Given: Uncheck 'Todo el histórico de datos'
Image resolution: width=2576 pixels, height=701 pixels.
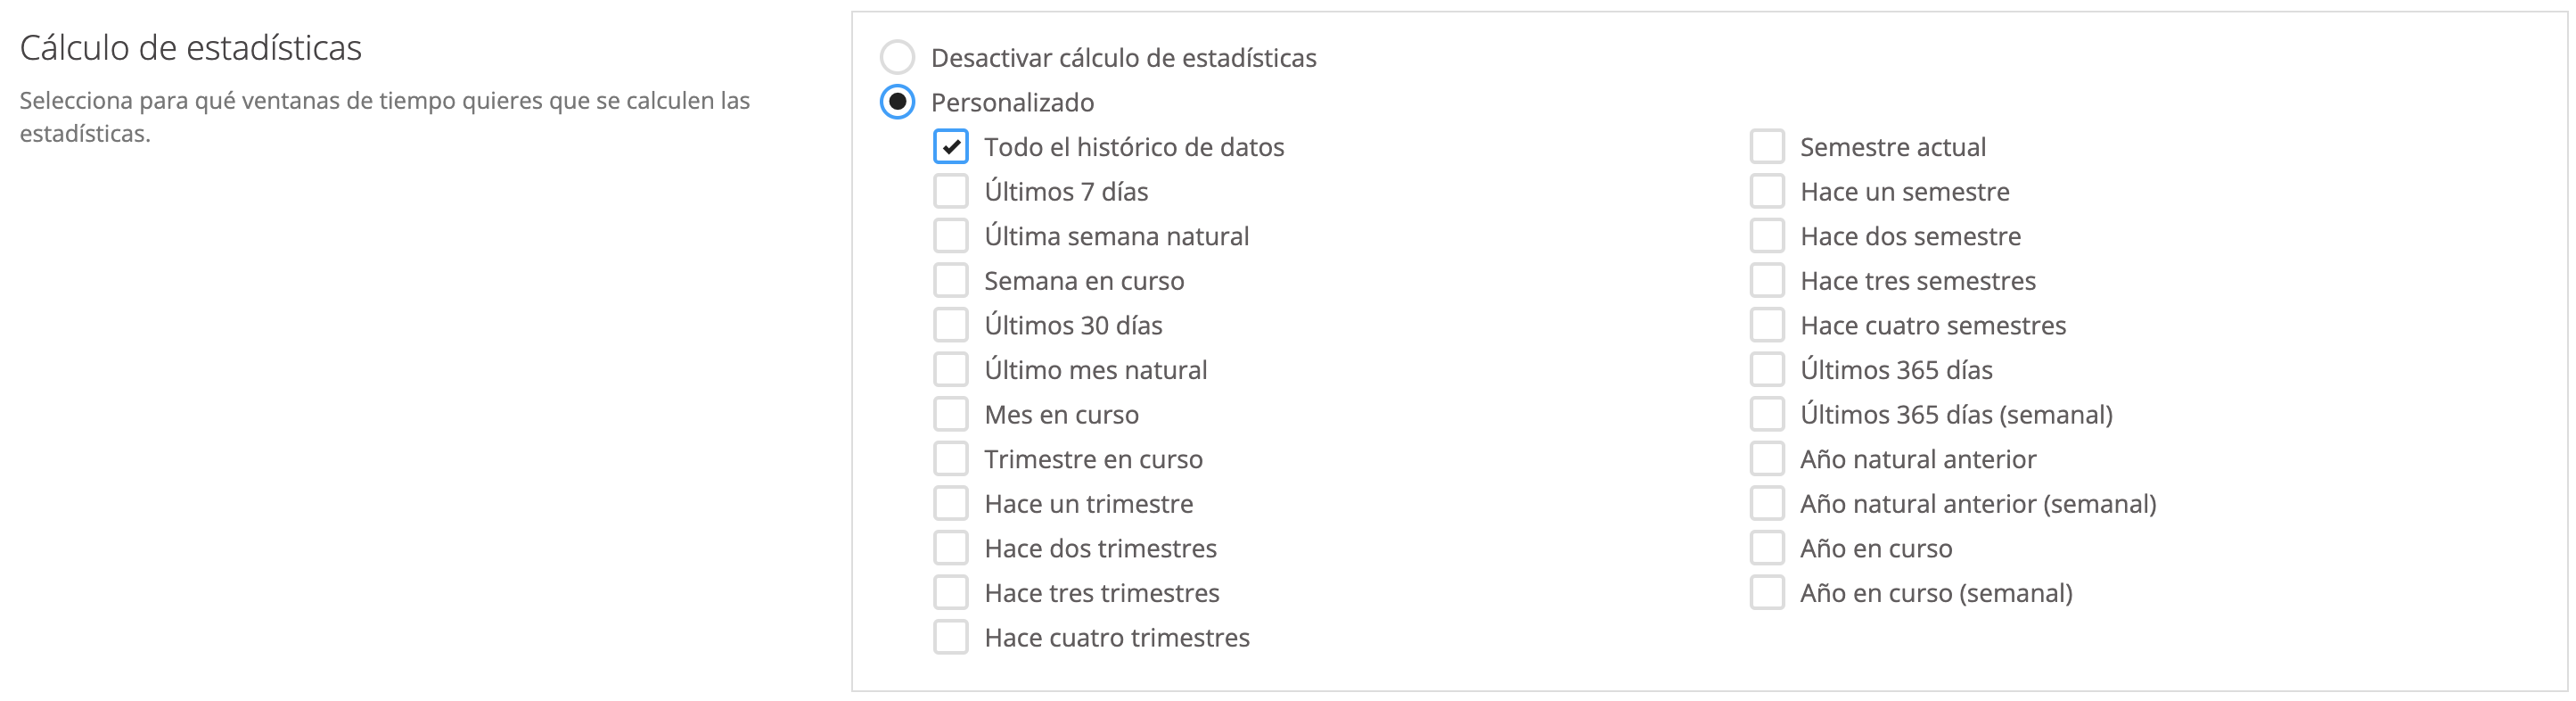Looking at the screenshot, I should 950,147.
